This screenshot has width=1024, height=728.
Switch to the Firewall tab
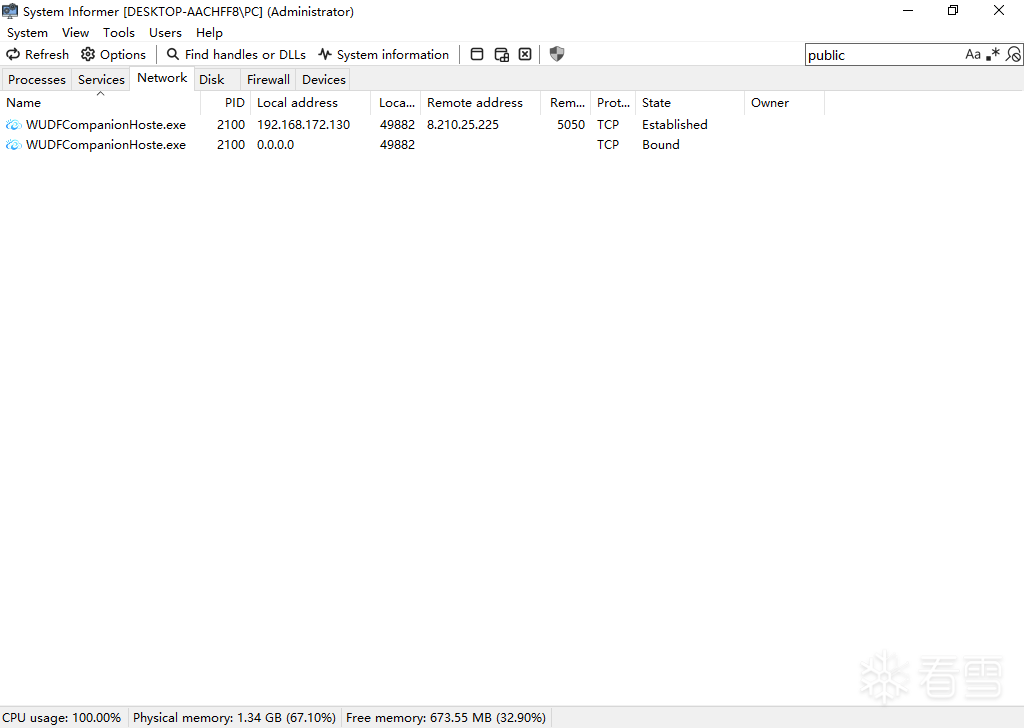click(268, 80)
